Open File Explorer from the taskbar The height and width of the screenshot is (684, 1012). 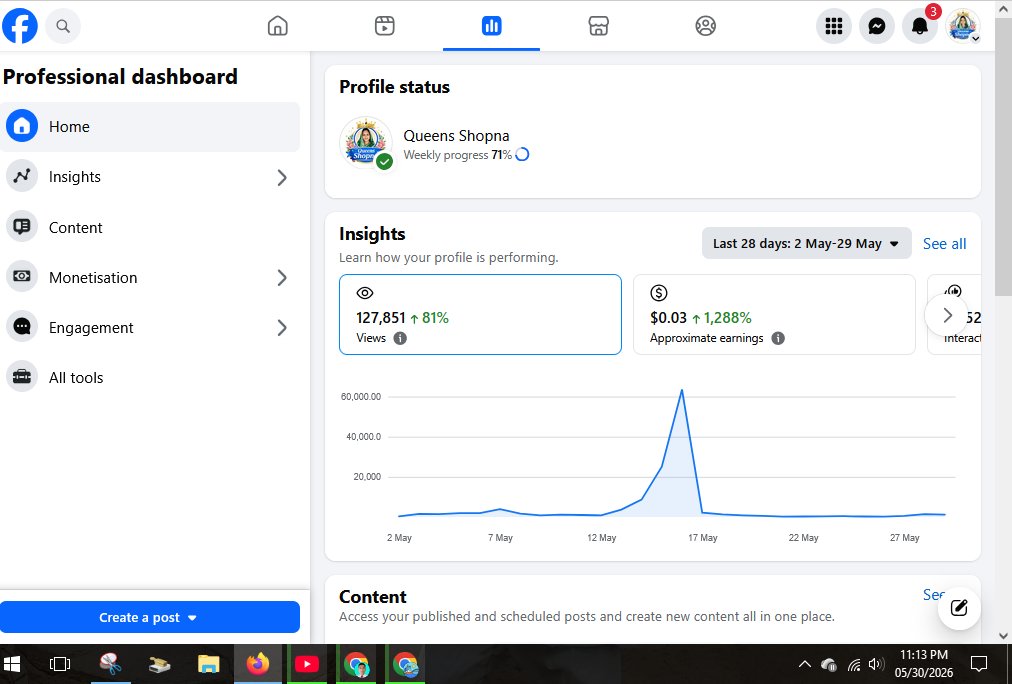coord(208,663)
